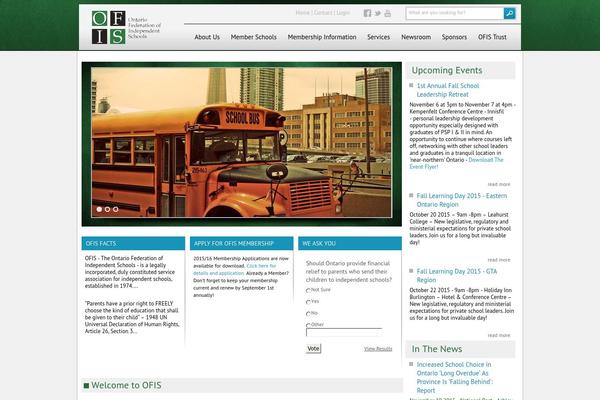Click the 'Welcome to OFIS' heading
Image resolution: width=600 pixels, height=400 pixels.
(x=126, y=385)
